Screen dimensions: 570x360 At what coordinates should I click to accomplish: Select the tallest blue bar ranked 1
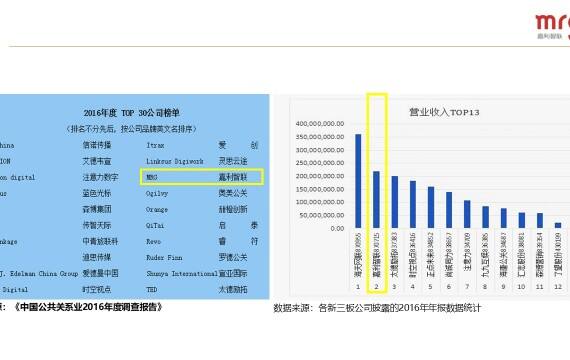[358, 181]
